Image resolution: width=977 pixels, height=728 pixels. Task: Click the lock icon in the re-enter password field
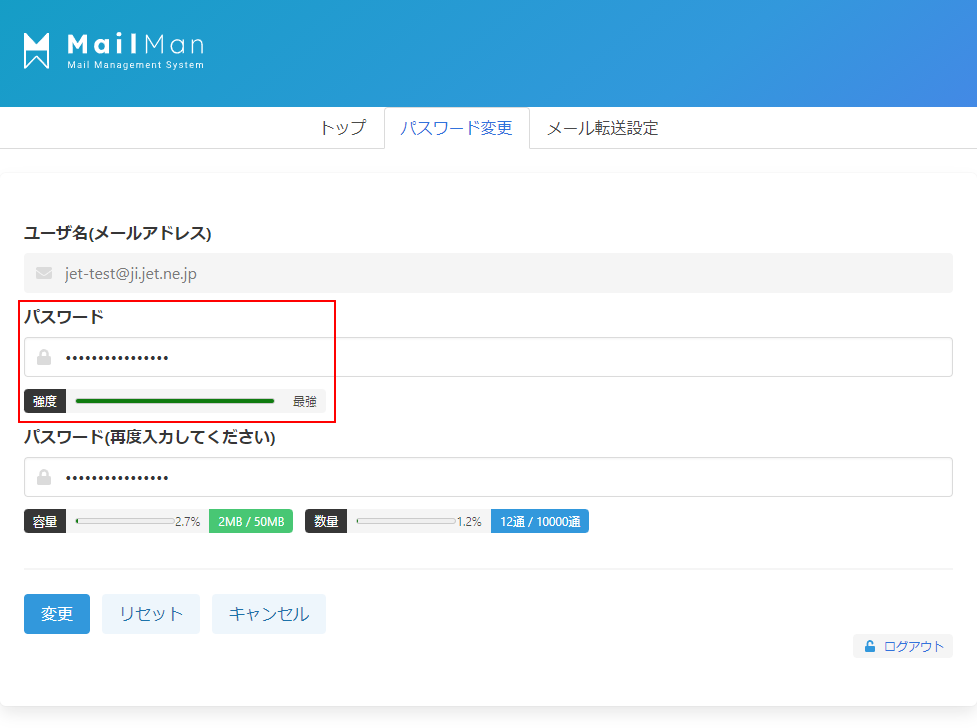pyautogui.click(x=44, y=477)
